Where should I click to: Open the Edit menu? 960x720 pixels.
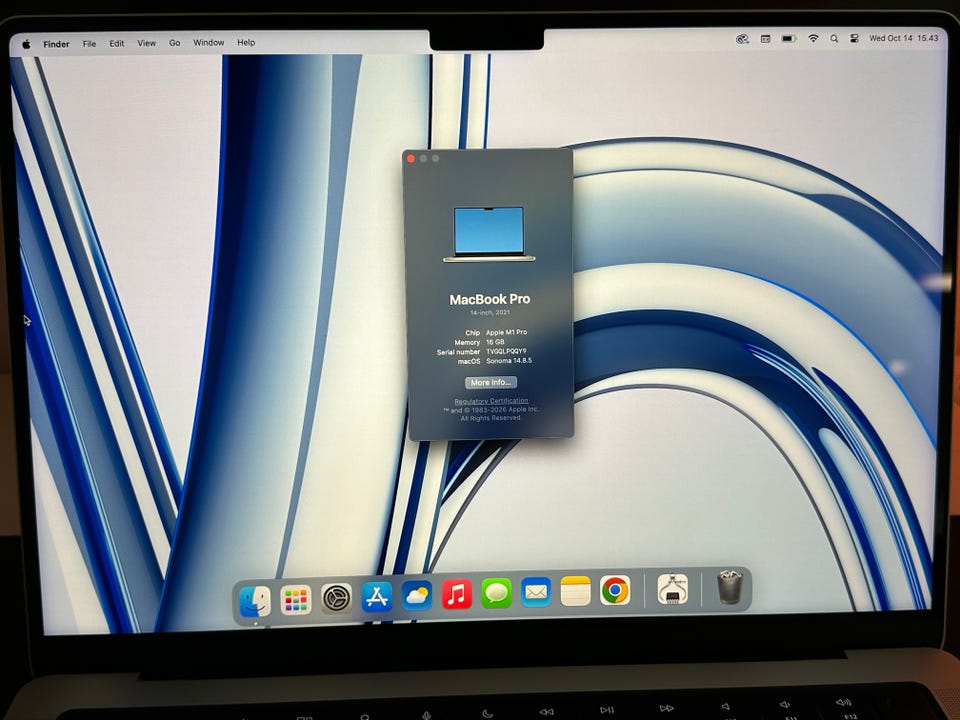tap(116, 43)
